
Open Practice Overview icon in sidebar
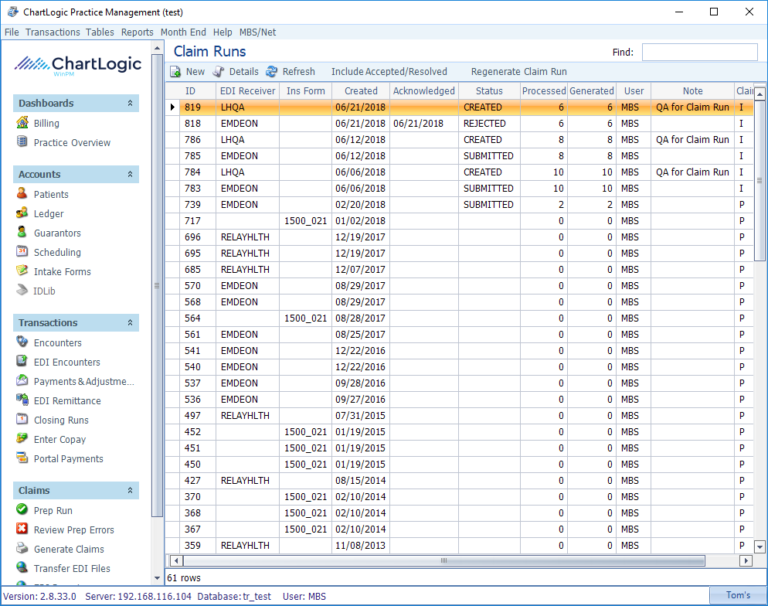tap(22, 142)
